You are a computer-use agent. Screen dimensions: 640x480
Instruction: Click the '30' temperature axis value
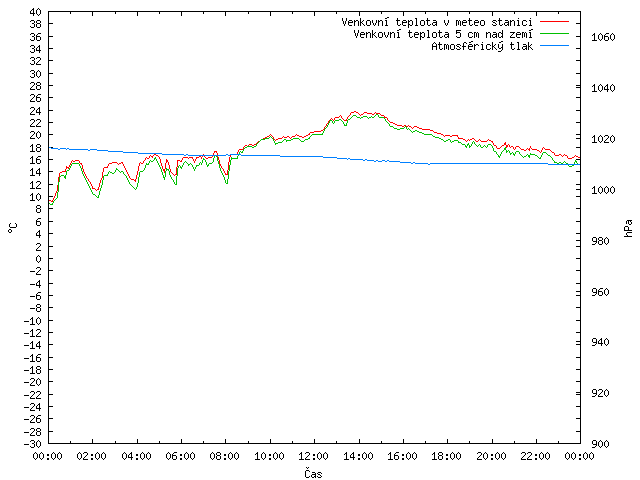[36, 74]
